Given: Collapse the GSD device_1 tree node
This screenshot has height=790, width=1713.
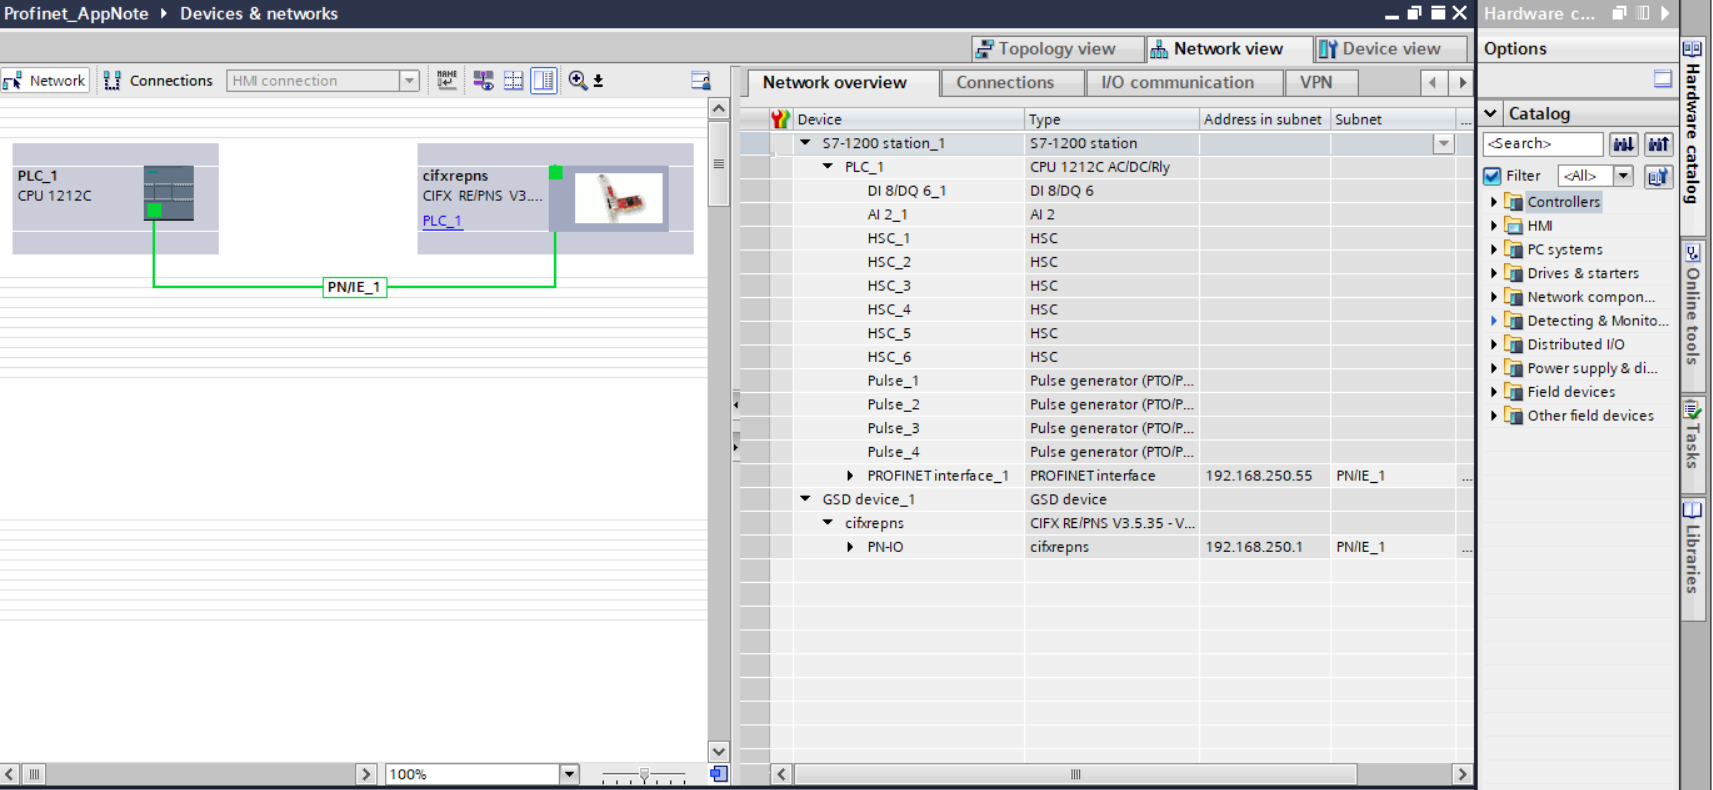Looking at the screenshot, I should (805, 499).
